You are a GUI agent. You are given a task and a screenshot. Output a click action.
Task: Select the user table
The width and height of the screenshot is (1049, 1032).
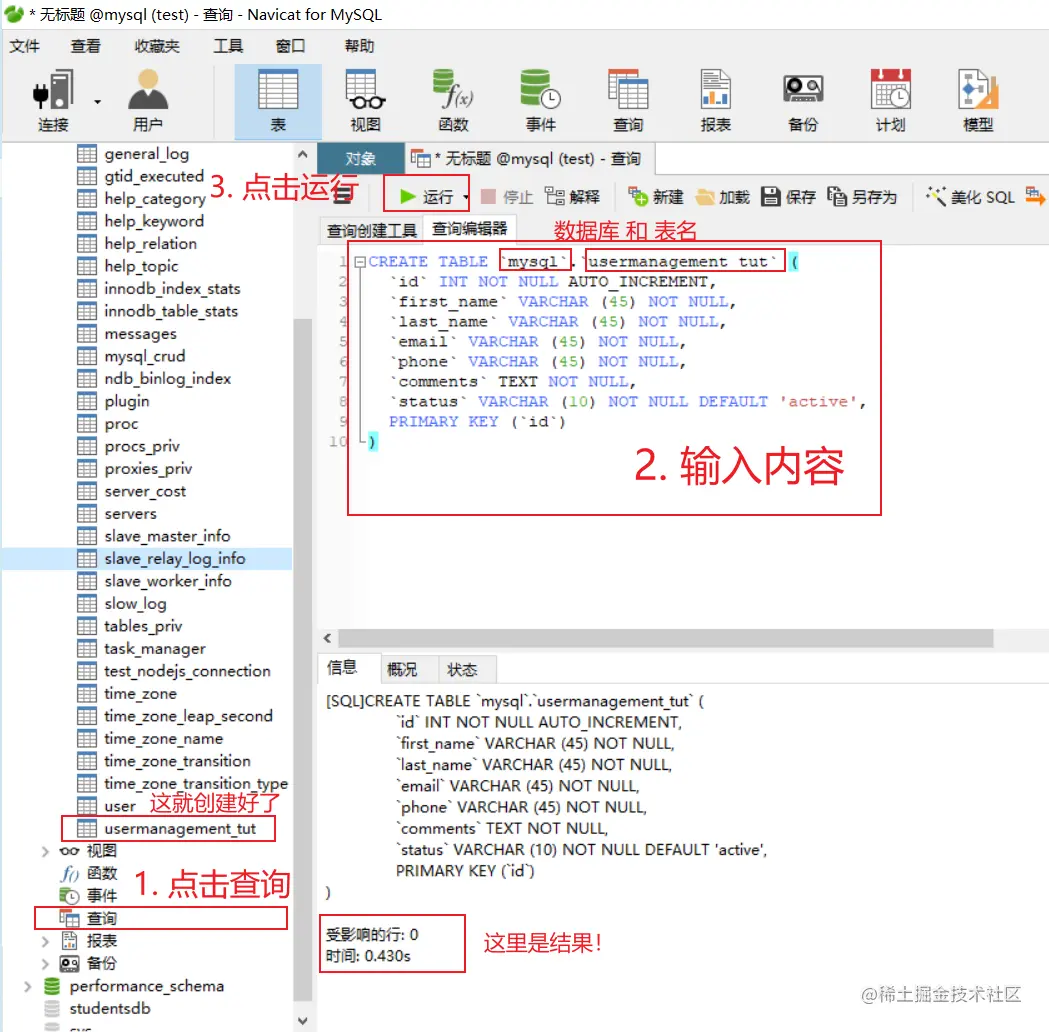tap(106, 806)
